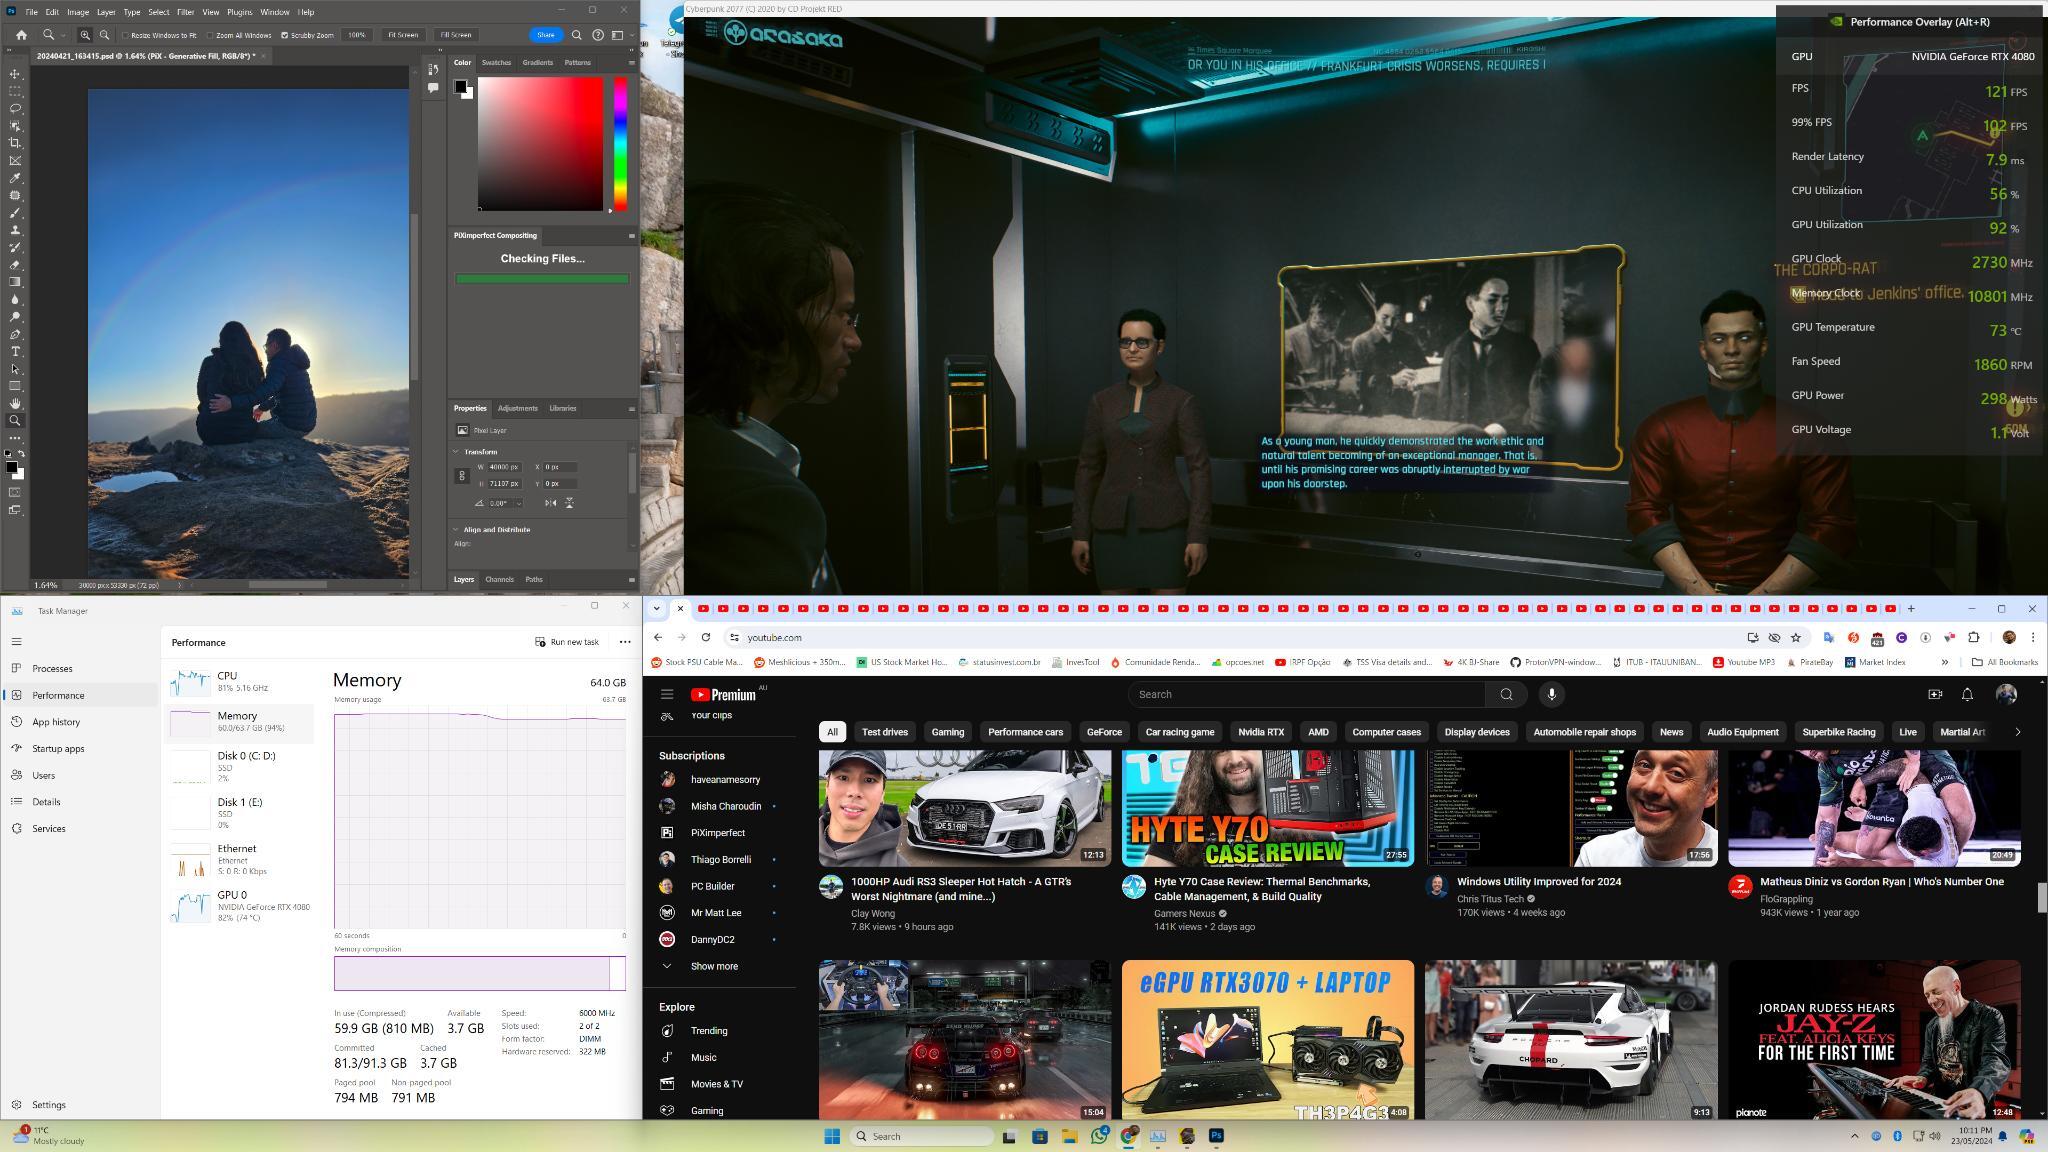Screen dimensions: 2048x1152
Task: Open rotation angle dropdown in Properties
Action: [x=518, y=503]
